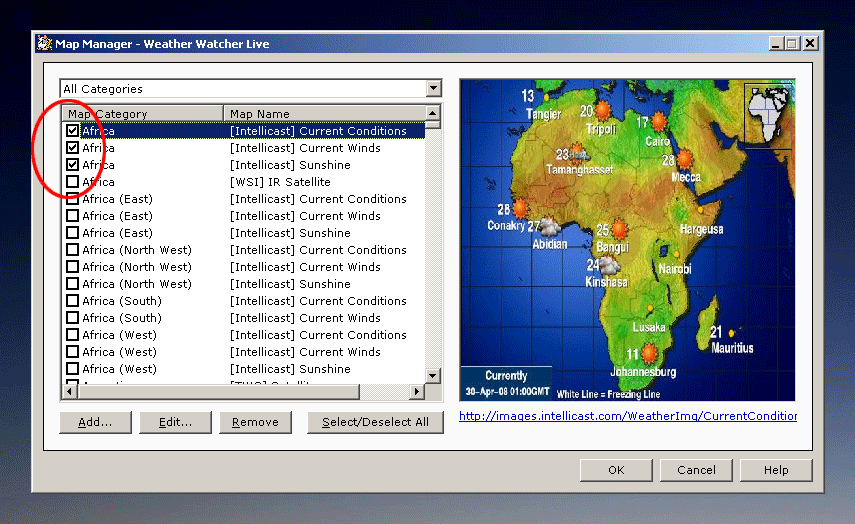Screen dimensions: 855x524
Task: Click the Map Manager title bar icon
Action: [x=44, y=44]
